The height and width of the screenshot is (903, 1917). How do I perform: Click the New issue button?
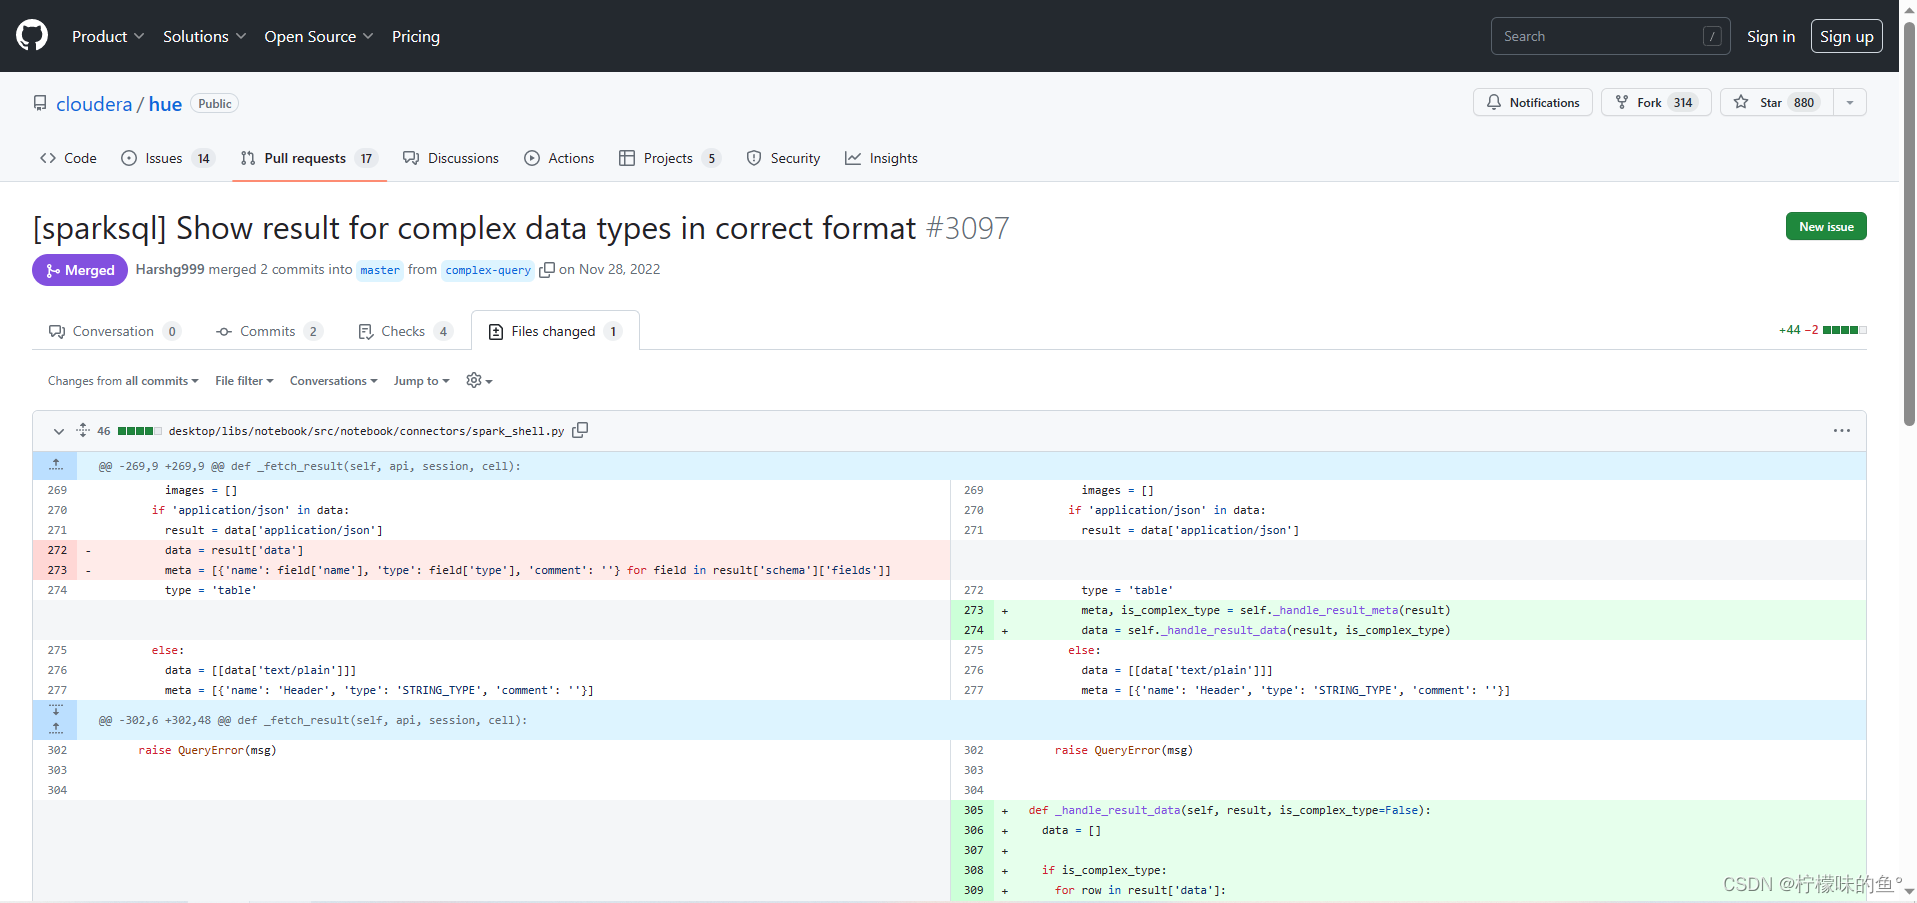1826,226
